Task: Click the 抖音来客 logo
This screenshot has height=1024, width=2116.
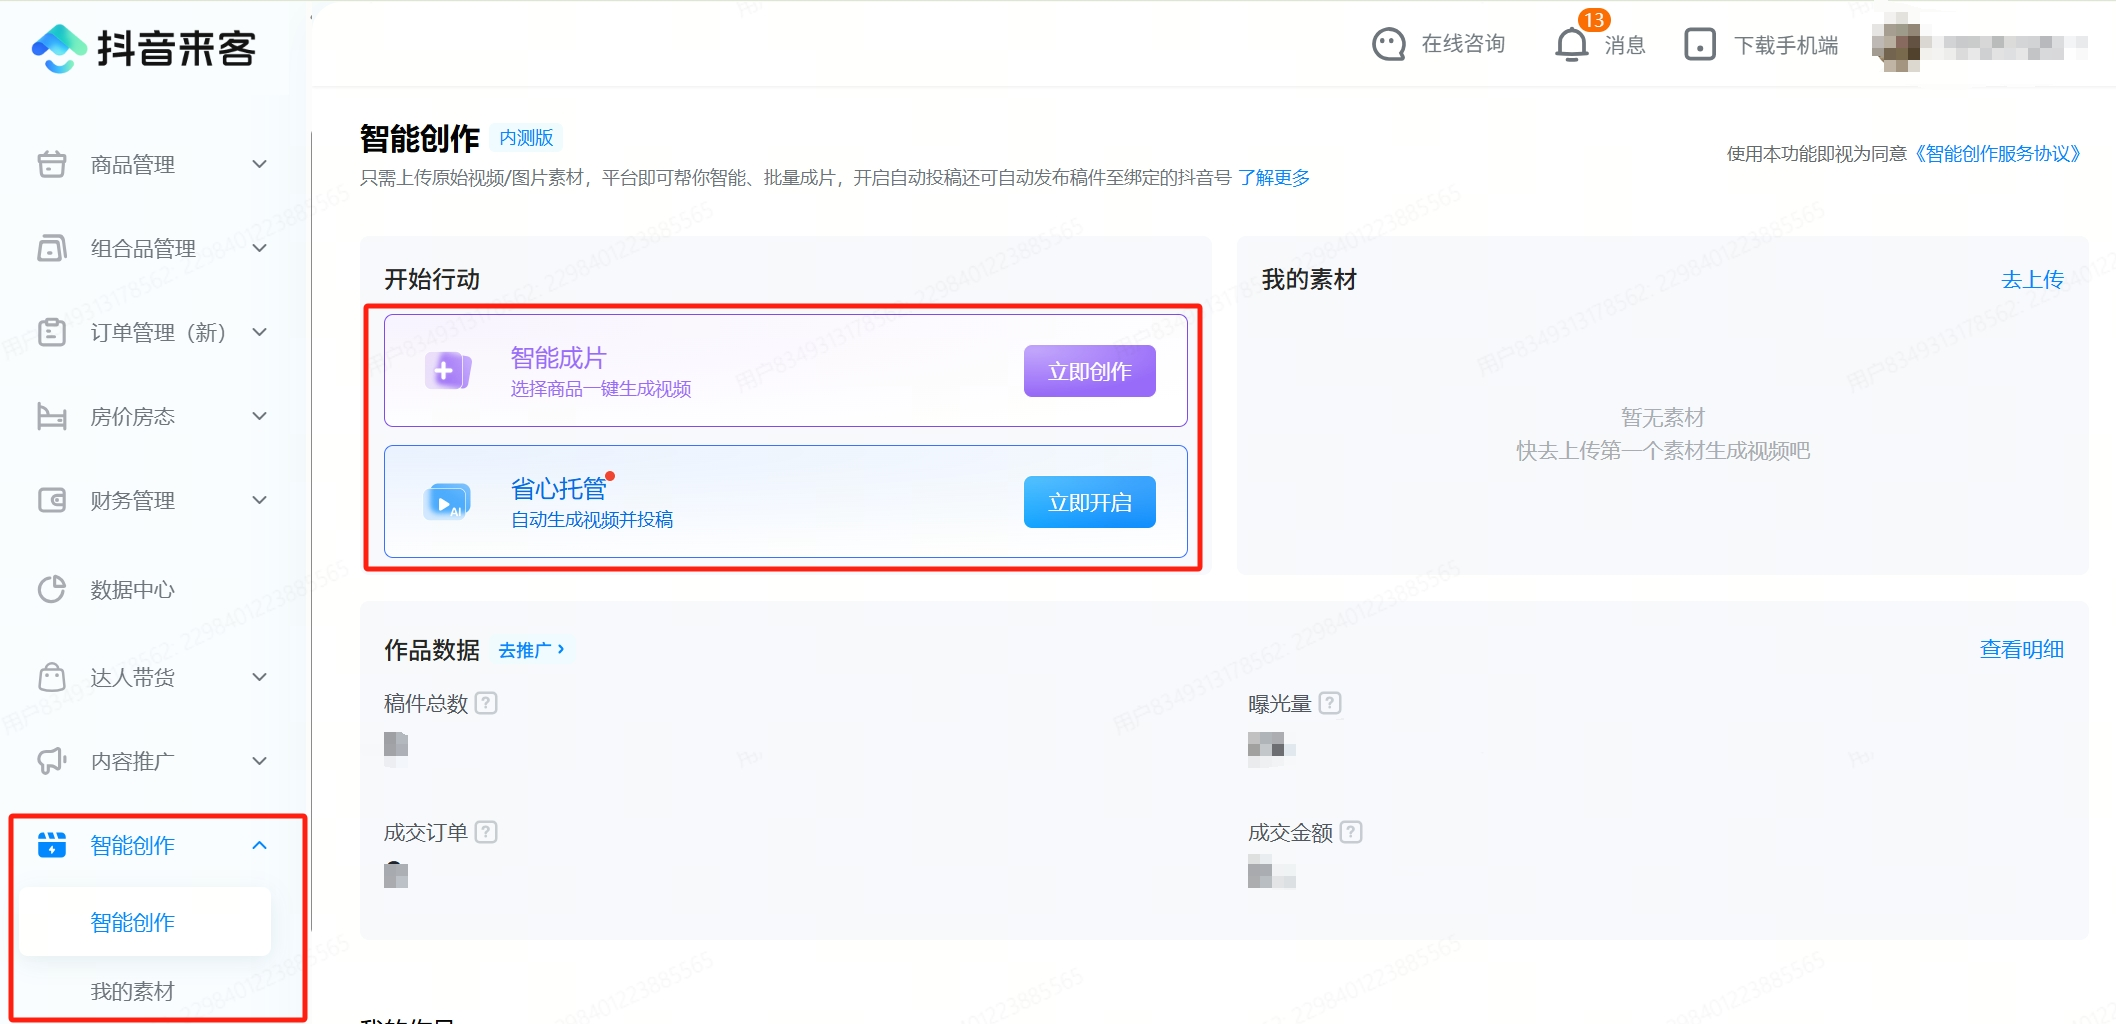Action: [x=143, y=48]
